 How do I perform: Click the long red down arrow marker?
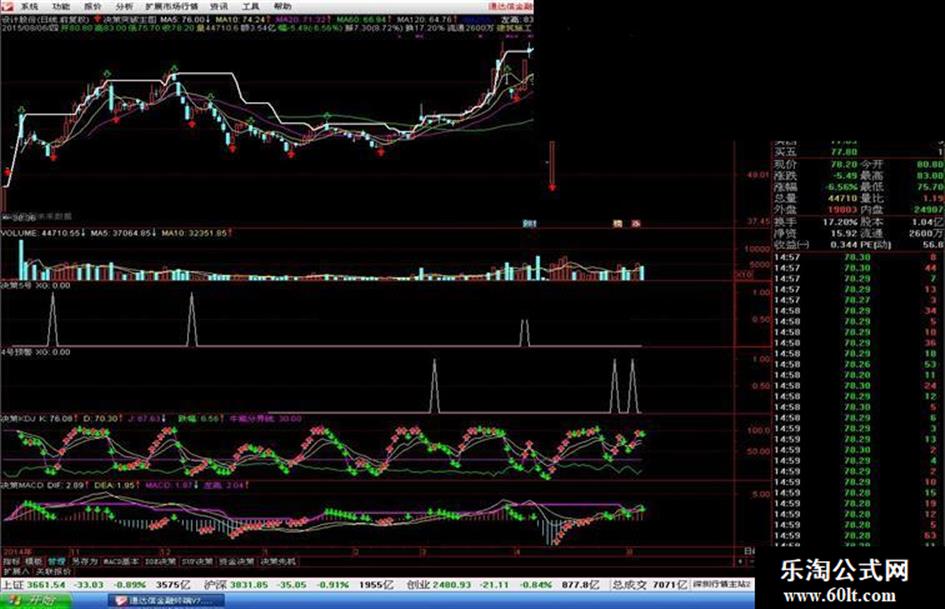[551, 166]
